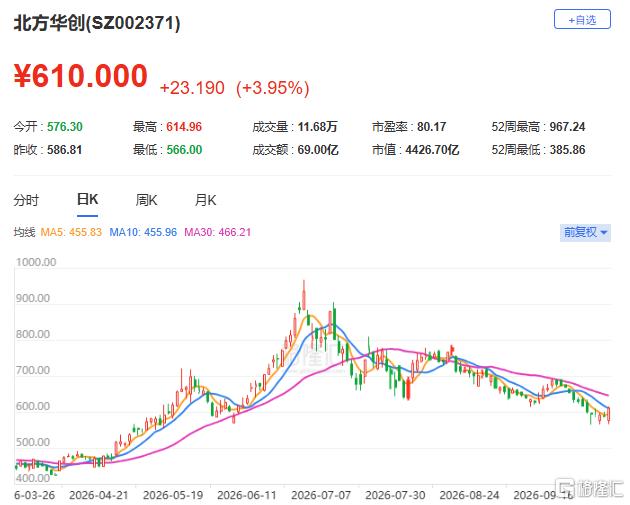The width and height of the screenshot is (630, 505).
Task: Click the P/E ratio value 80.17
Action: (x=432, y=127)
